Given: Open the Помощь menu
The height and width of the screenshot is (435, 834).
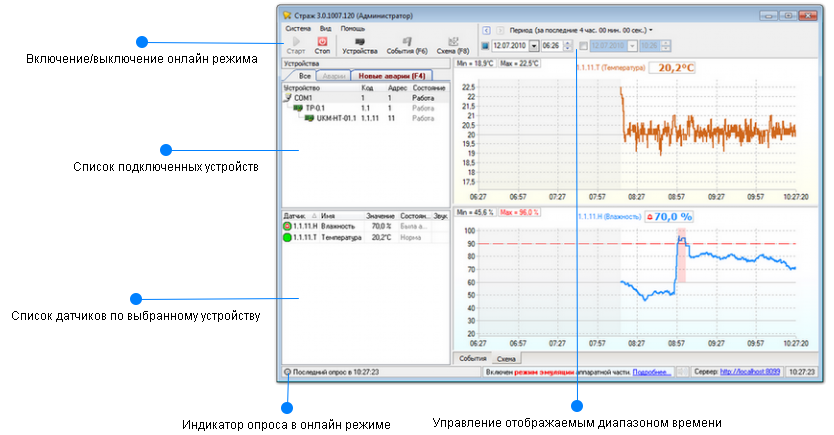Looking at the screenshot, I should [x=353, y=29].
